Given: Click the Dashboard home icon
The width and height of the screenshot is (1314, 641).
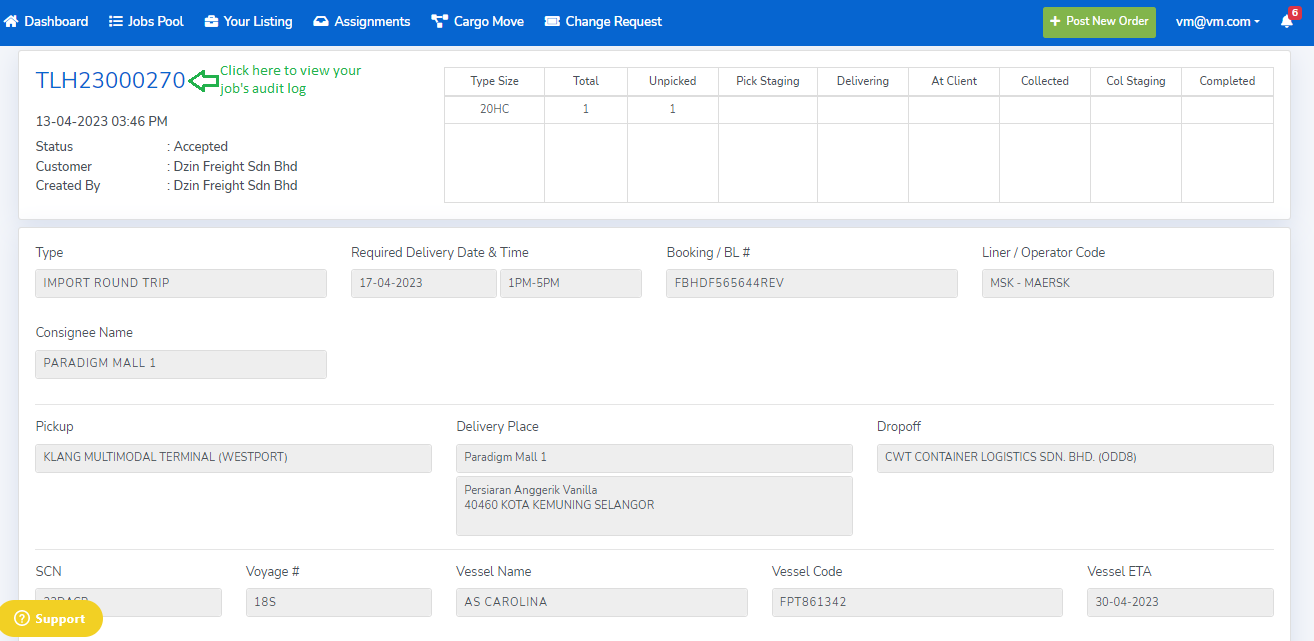Looking at the screenshot, I should pos(12,21).
